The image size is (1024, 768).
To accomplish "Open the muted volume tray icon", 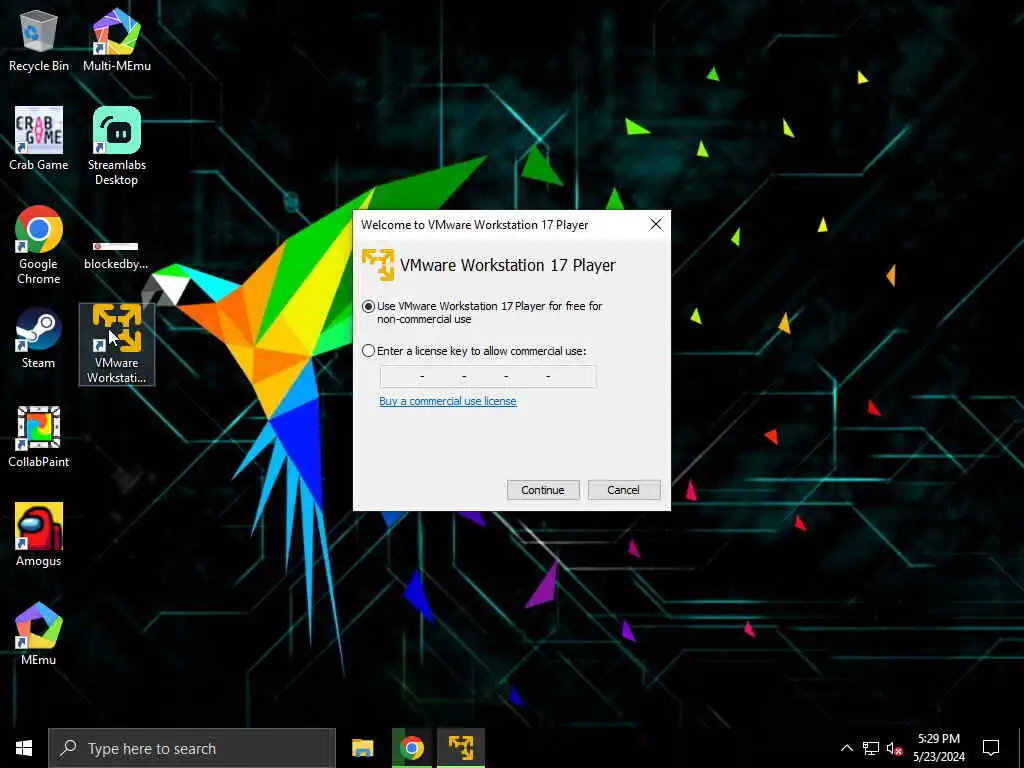I will 894,748.
